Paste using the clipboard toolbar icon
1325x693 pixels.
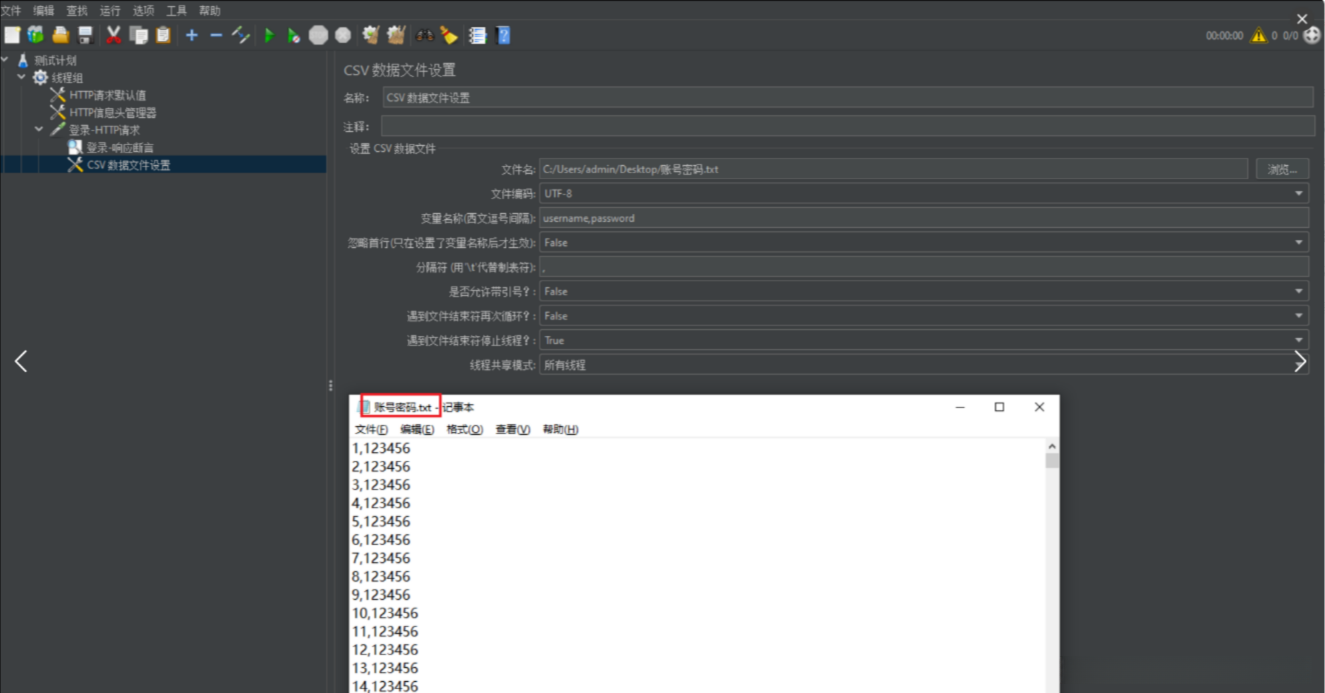(163, 35)
